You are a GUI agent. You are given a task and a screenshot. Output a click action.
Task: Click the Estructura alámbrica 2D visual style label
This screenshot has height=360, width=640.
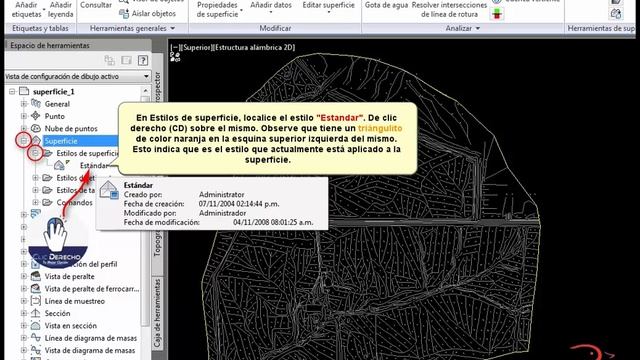coord(254,47)
